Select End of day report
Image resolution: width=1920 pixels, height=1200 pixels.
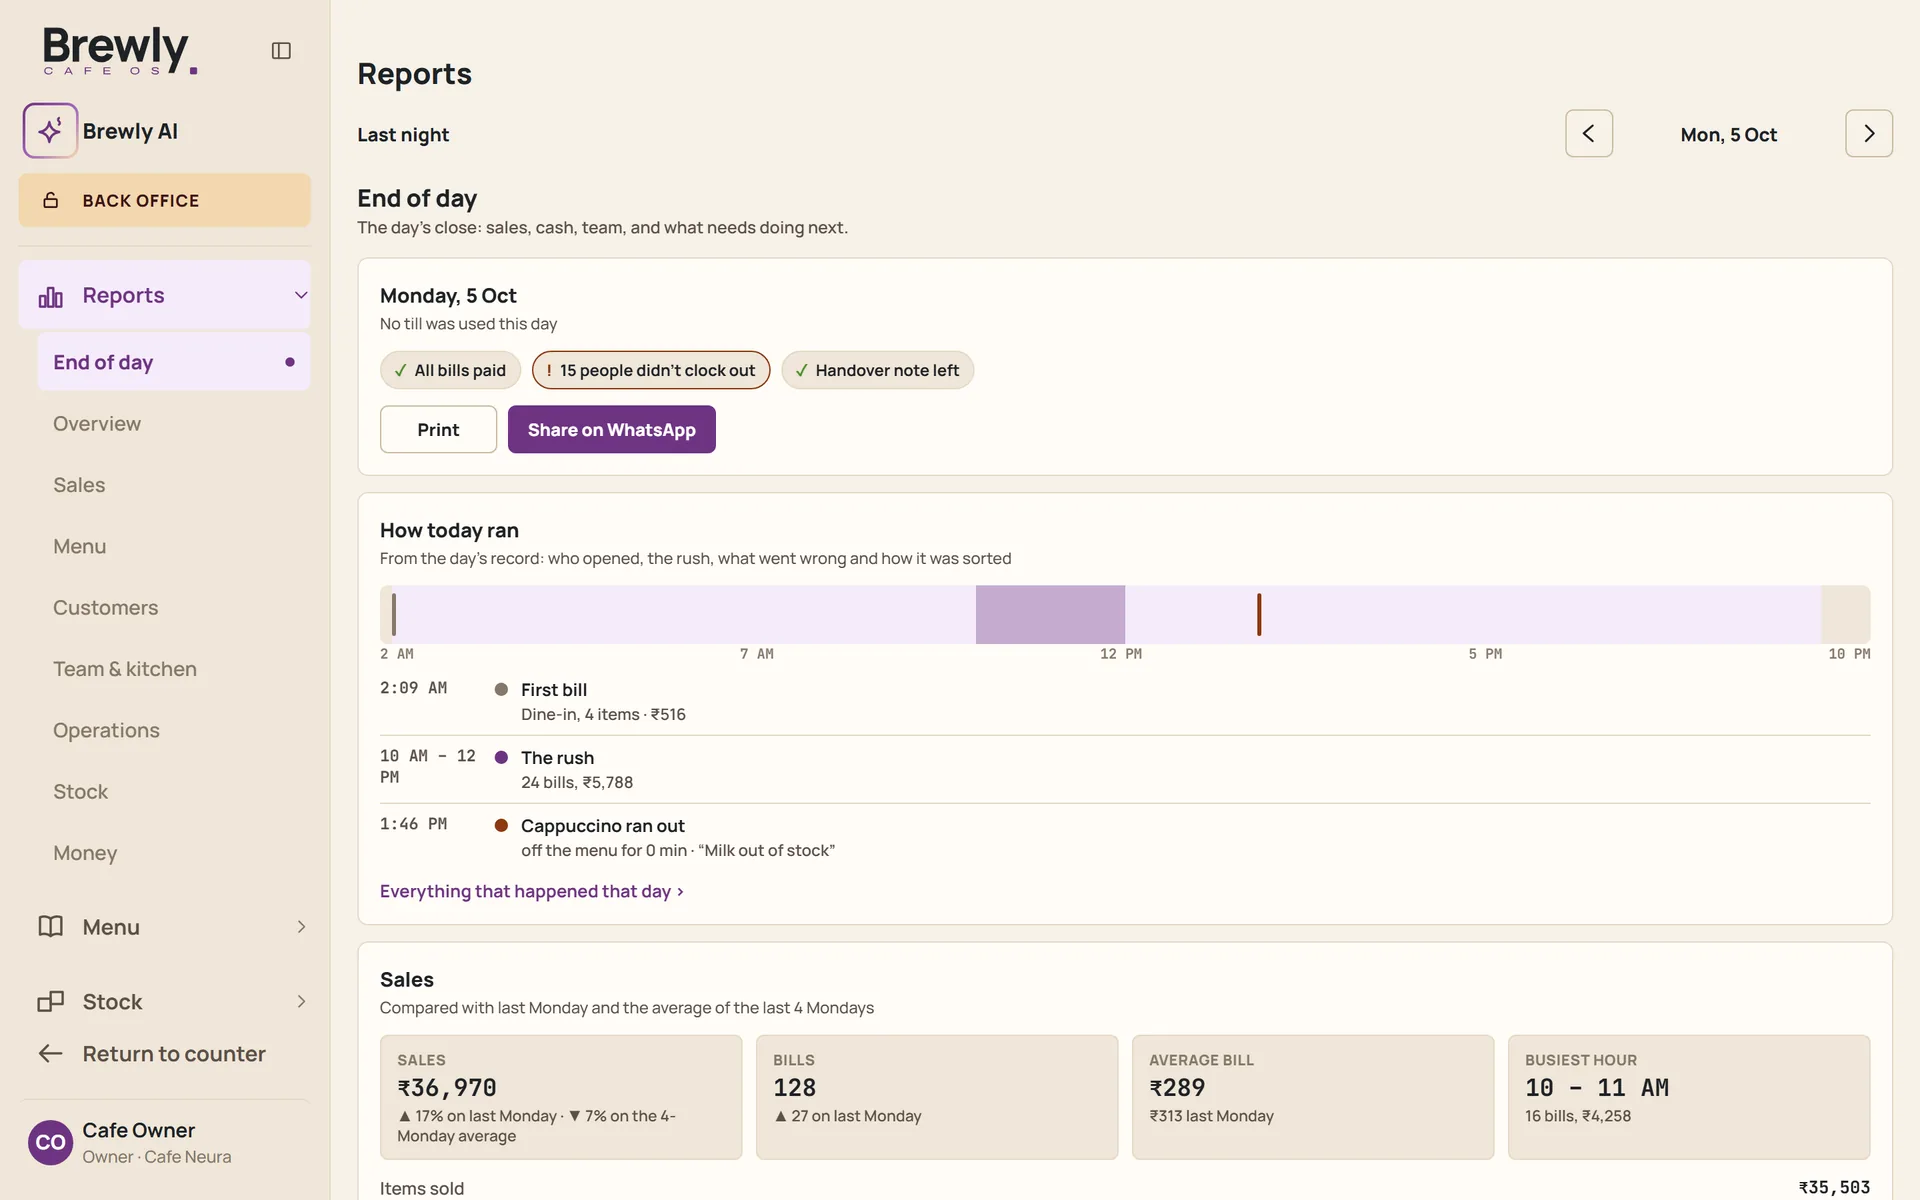point(174,362)
